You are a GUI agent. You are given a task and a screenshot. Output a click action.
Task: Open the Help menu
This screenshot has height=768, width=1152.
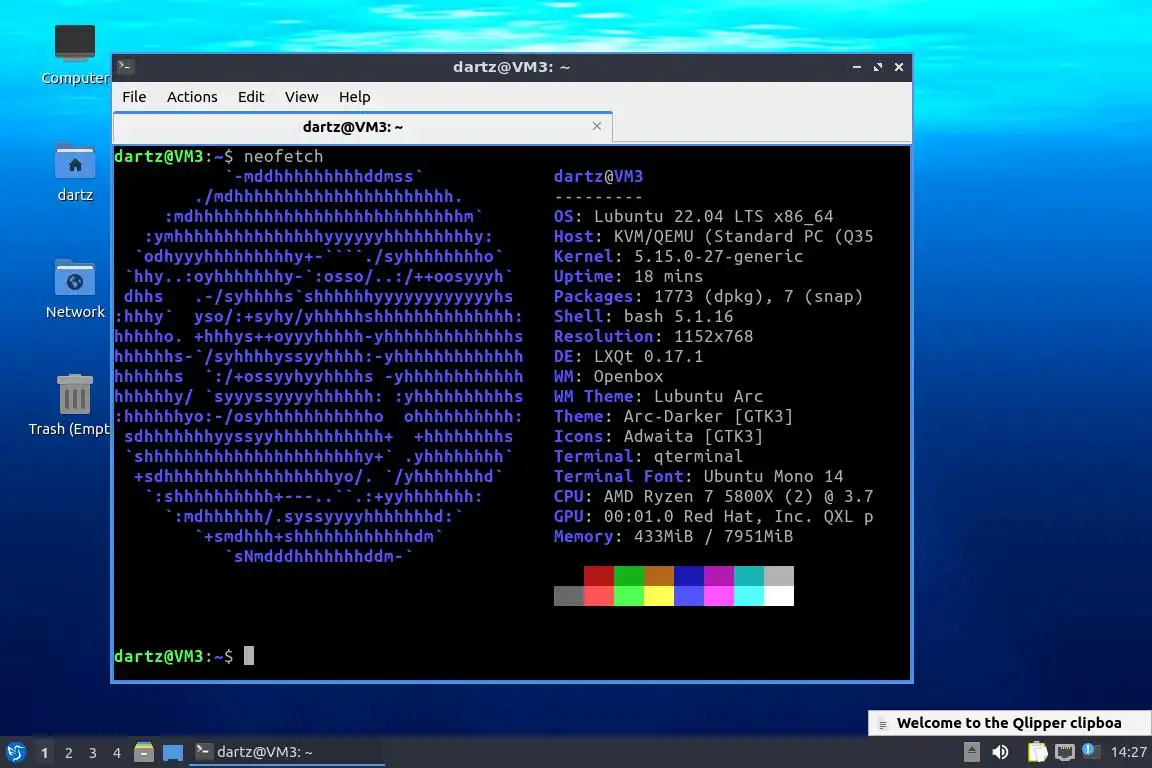(x=354, y=97)
